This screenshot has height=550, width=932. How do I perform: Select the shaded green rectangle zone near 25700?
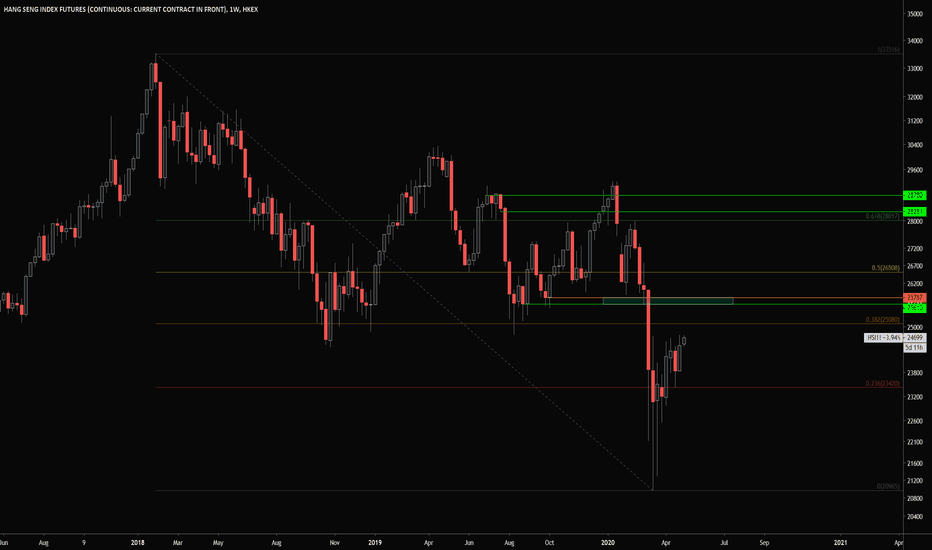click(667, 301)
